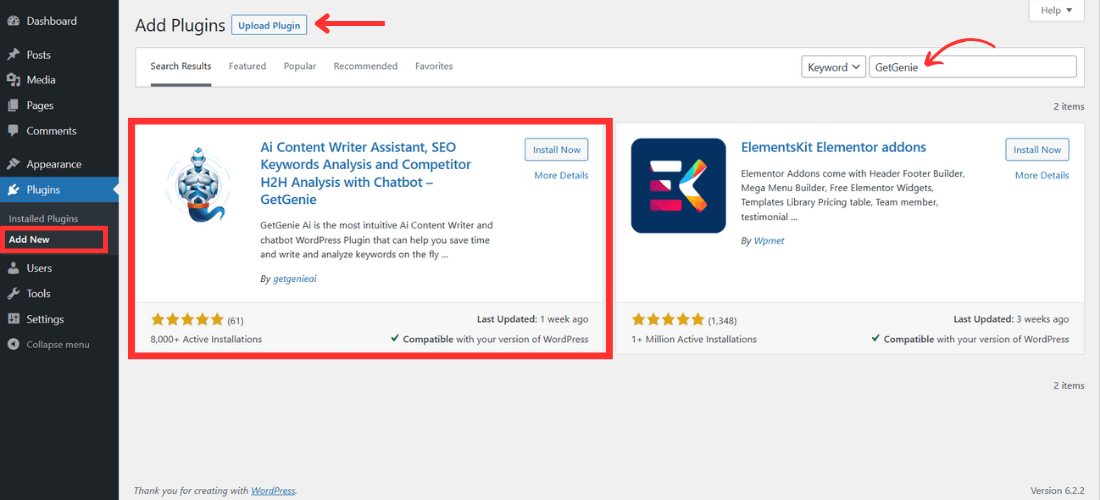The image size is (1100, 500).
Task: Switch to the Featured tab
Action: click(x=247, y=66)
